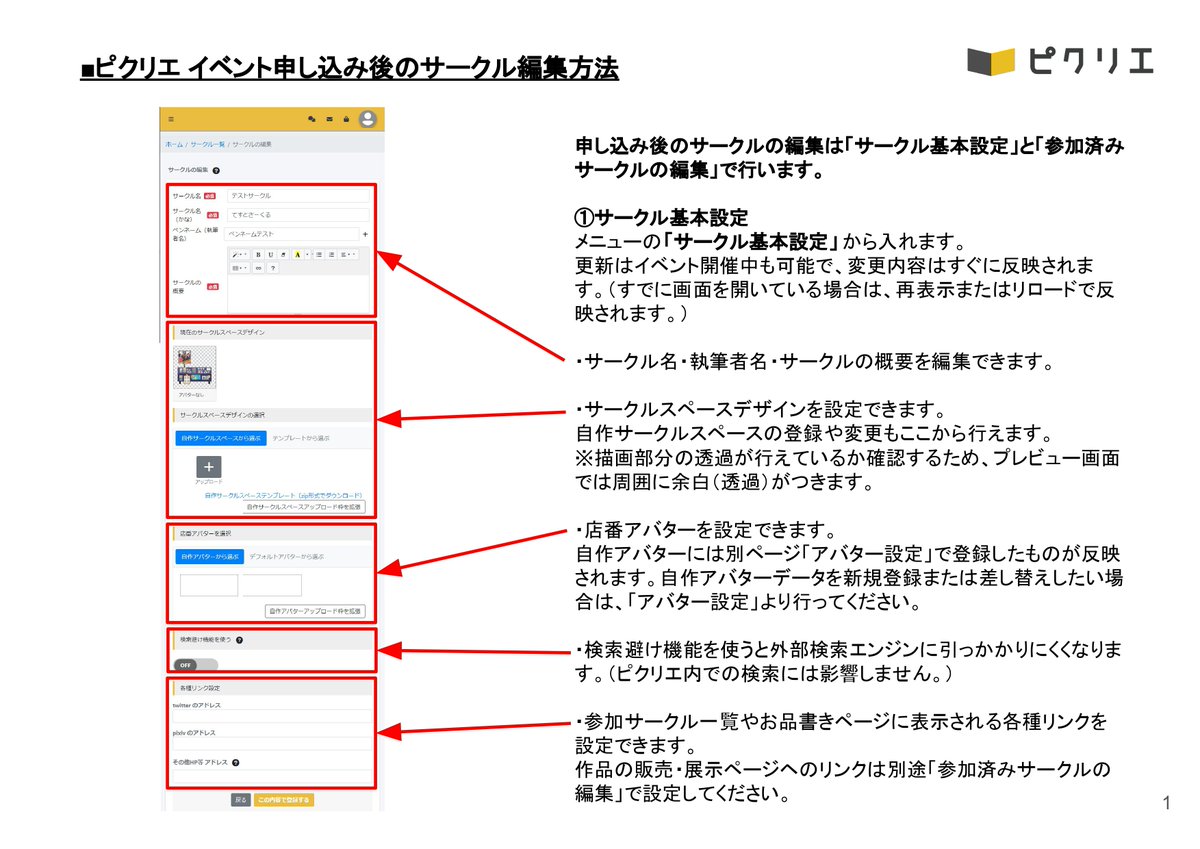Toggle strikethrough formatting in the editor toolbar

(x=283, y=255)
